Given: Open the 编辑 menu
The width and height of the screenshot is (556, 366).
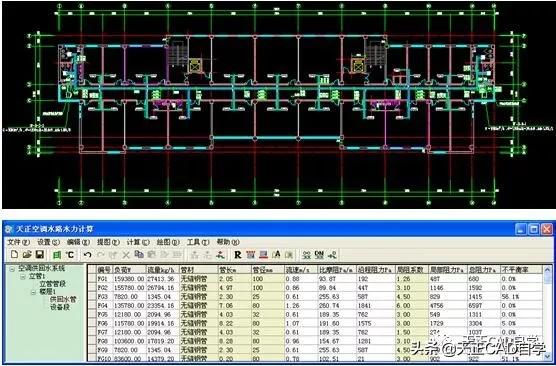Looking at the screenshot, I should [x=78, y=242].
